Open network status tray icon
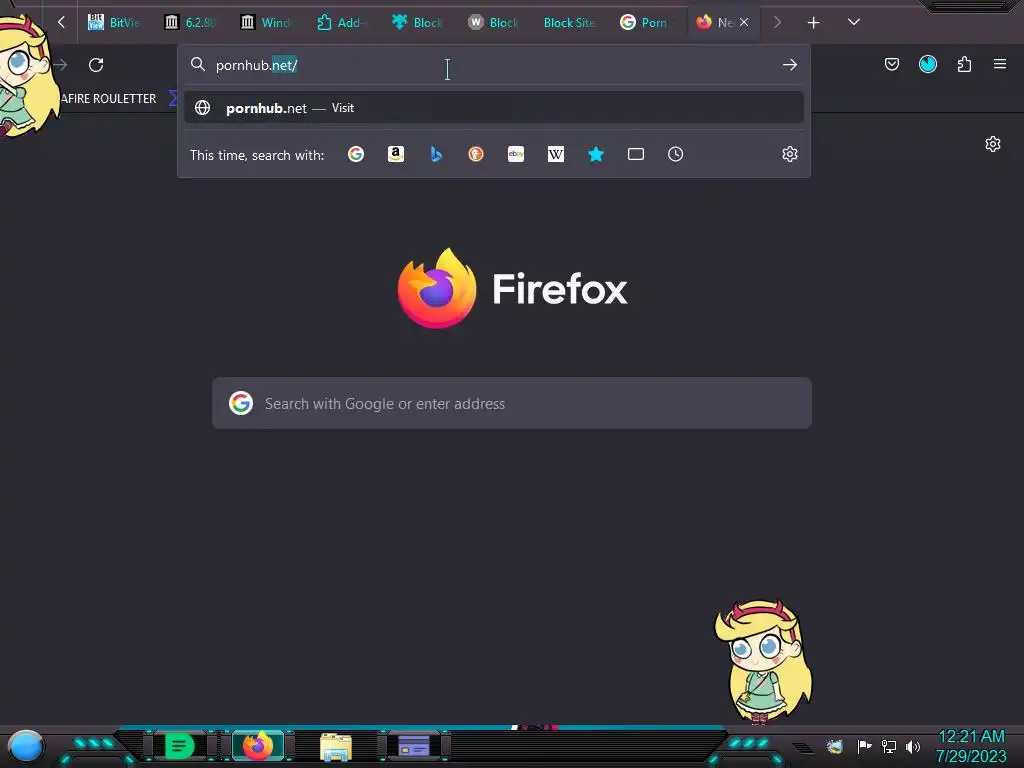Image resolution: width=1024 pixels, height=768 pixels. coord(888,746)
